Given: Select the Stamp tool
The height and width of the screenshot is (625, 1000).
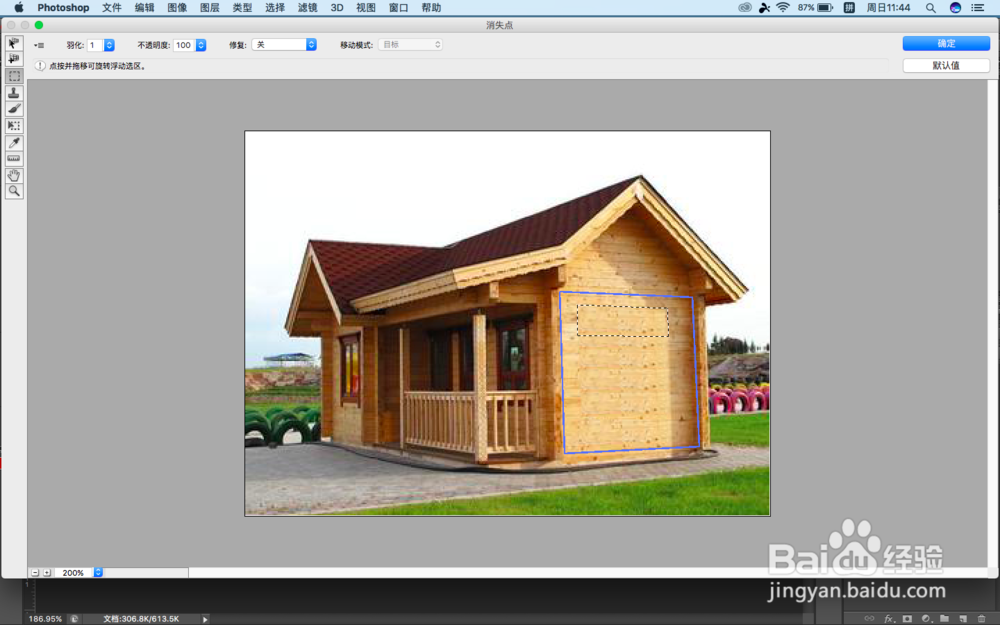Looking at the screenshot, I should point(14,92).
